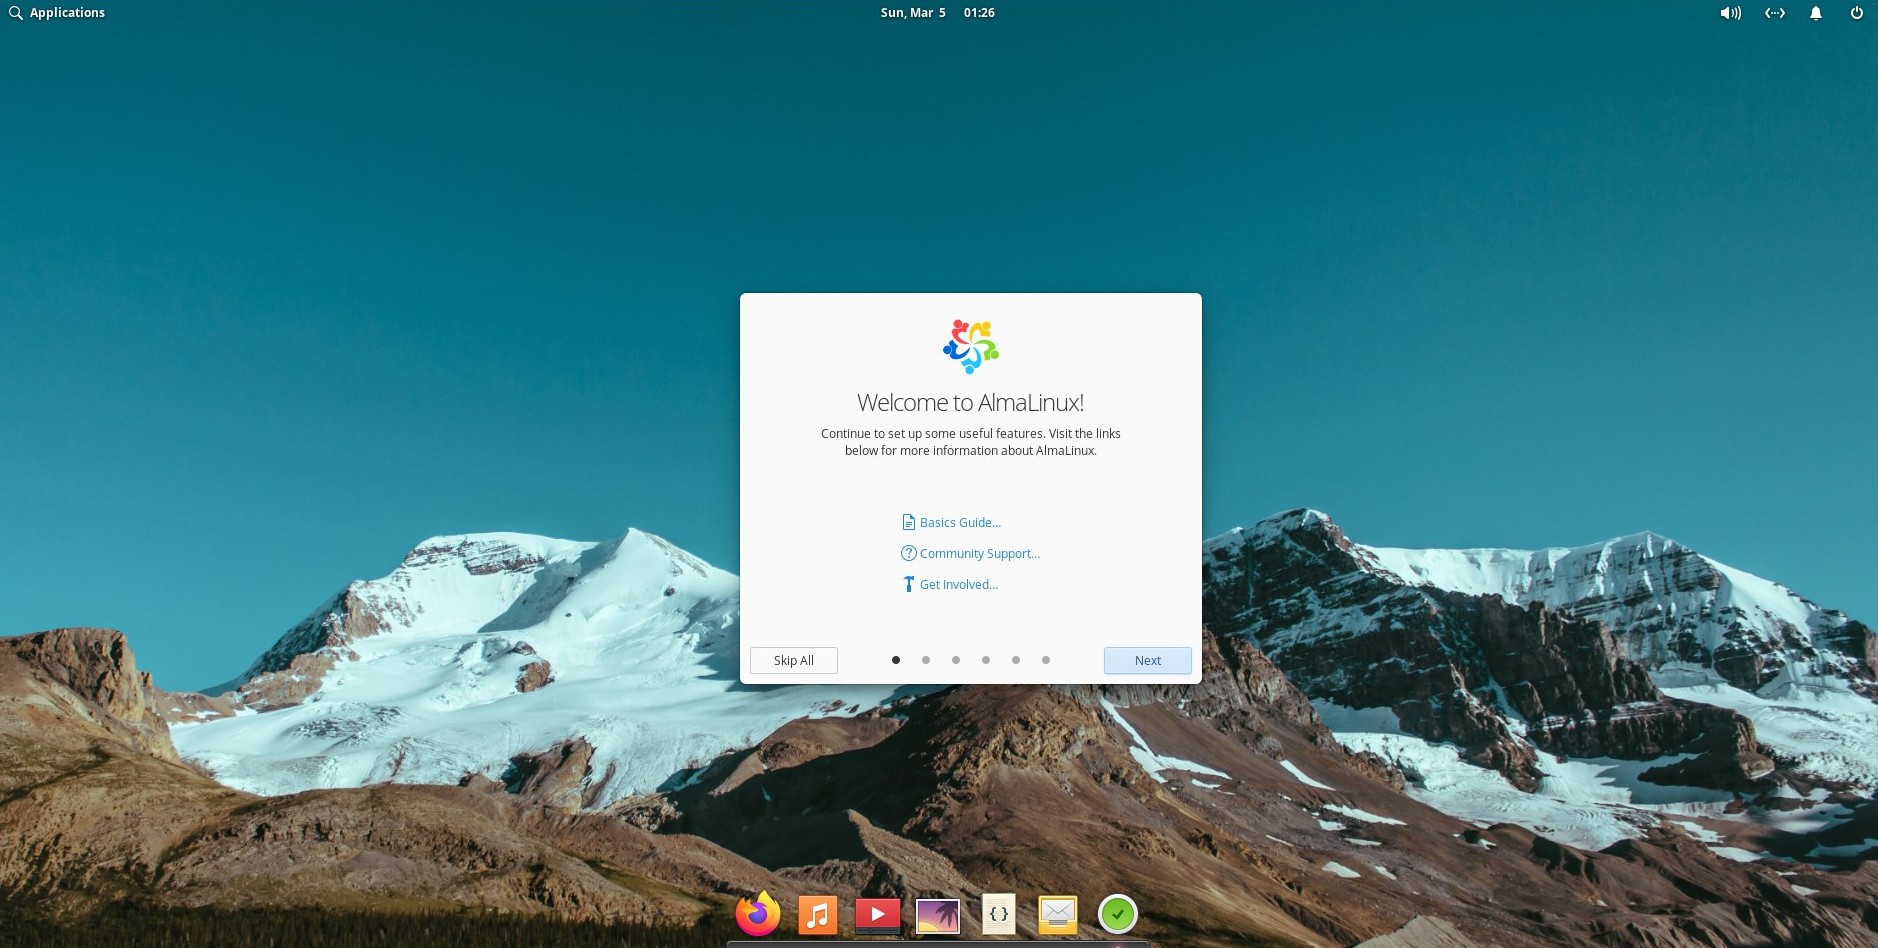Click the Skip All button
Image resolution: width=1878 pixels, height=948 pixels.
[x=793, y=661]
